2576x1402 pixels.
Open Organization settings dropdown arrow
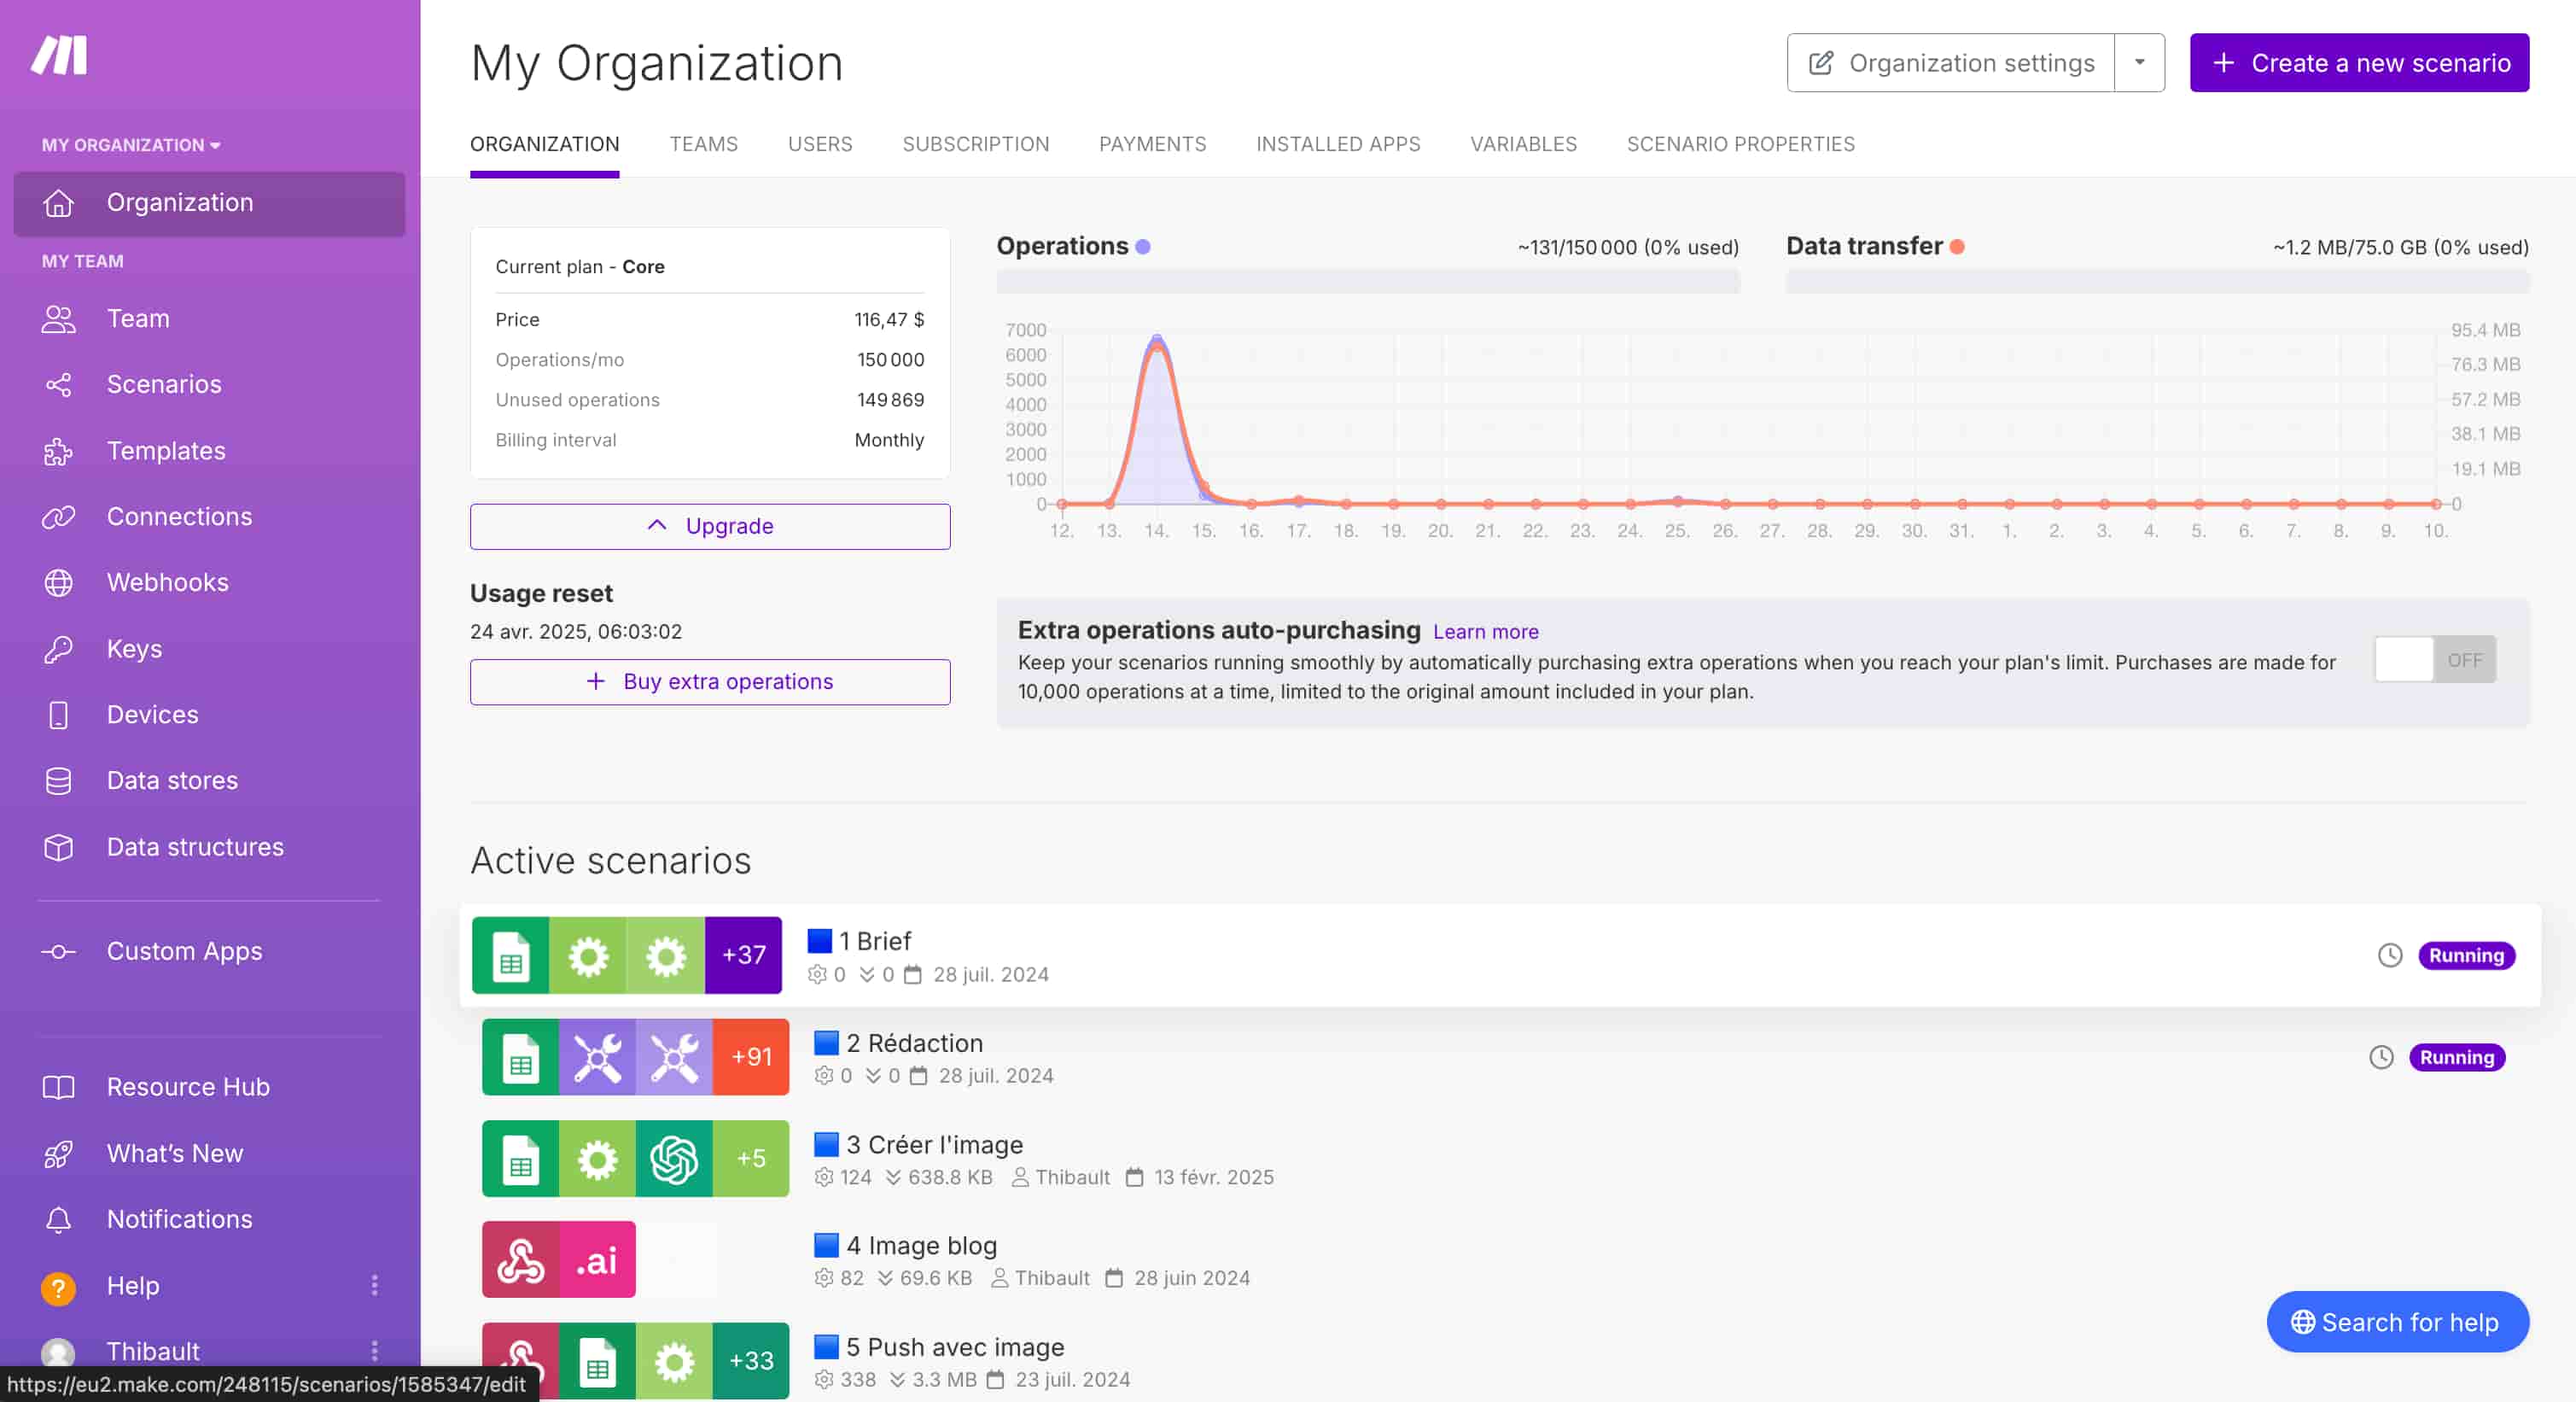point(2139,63)
